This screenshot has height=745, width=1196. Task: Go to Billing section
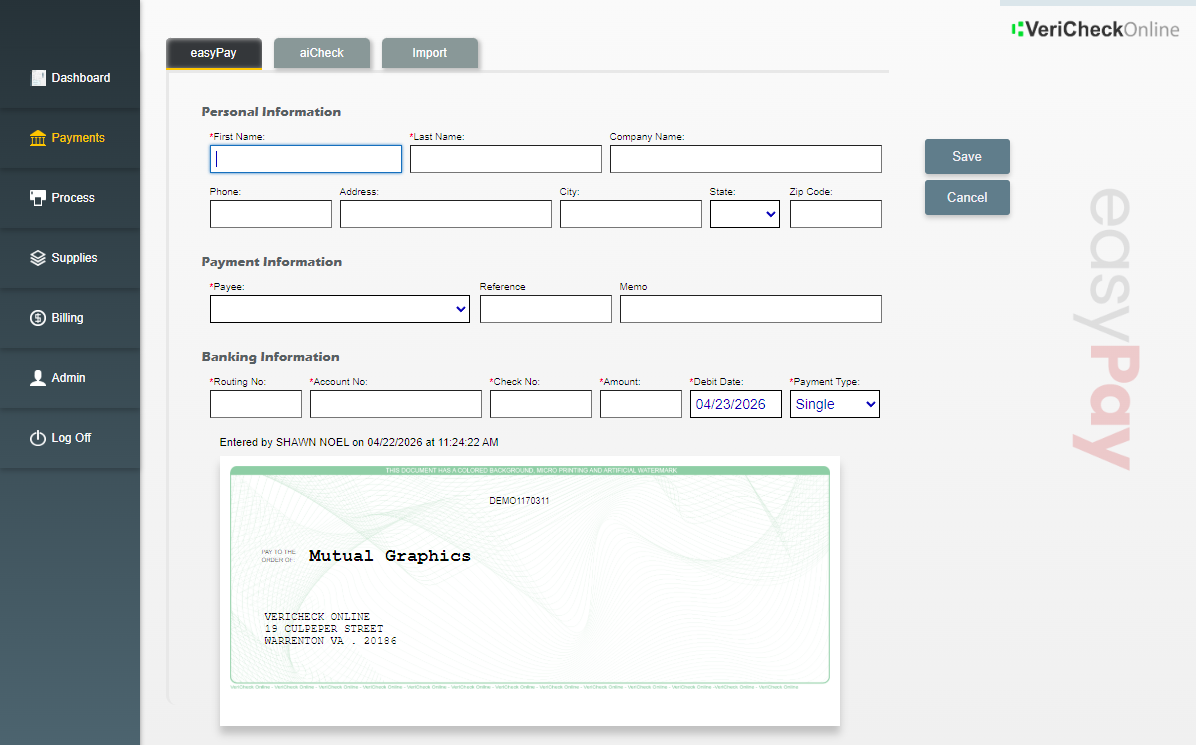[70, 318]
